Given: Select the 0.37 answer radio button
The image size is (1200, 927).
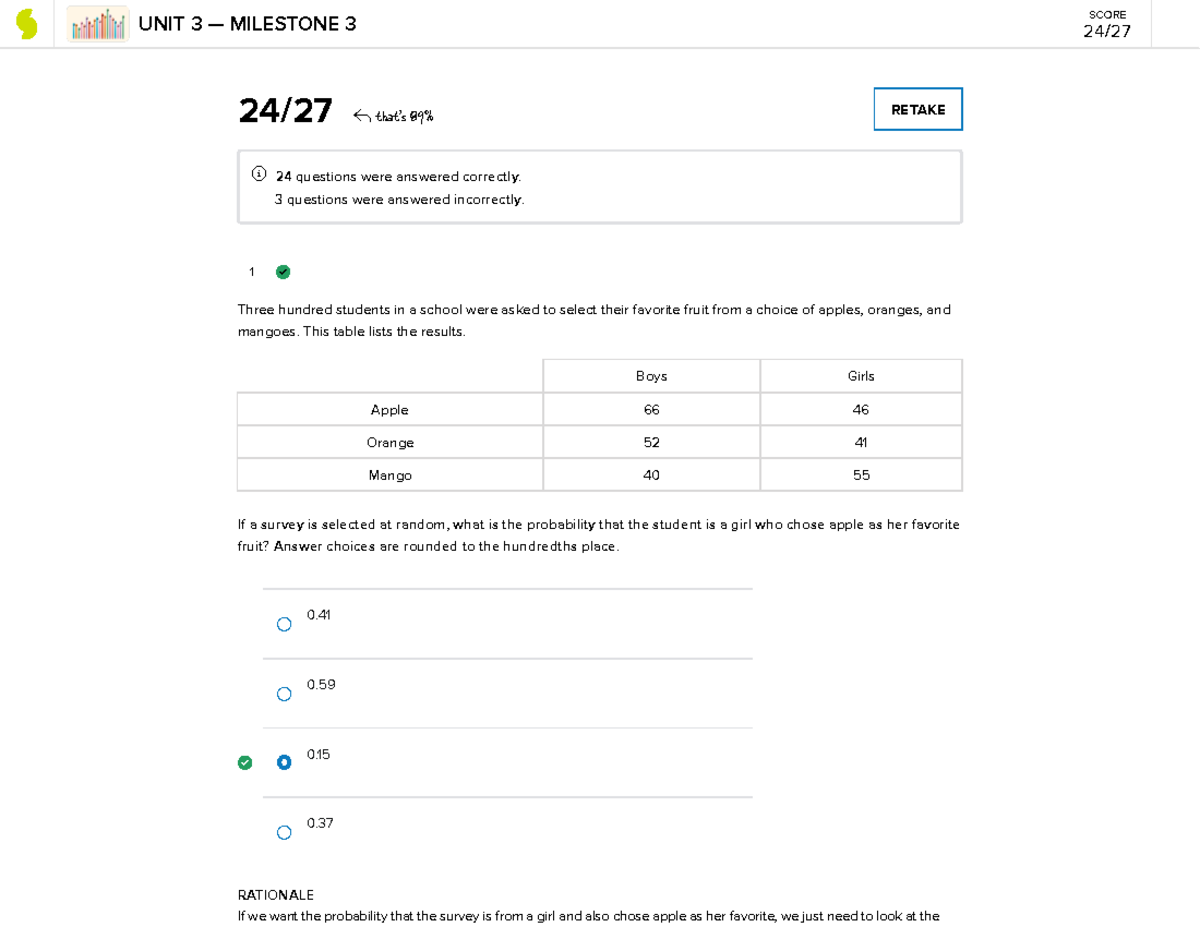Looking at the screenshot, I should (284, 832).
